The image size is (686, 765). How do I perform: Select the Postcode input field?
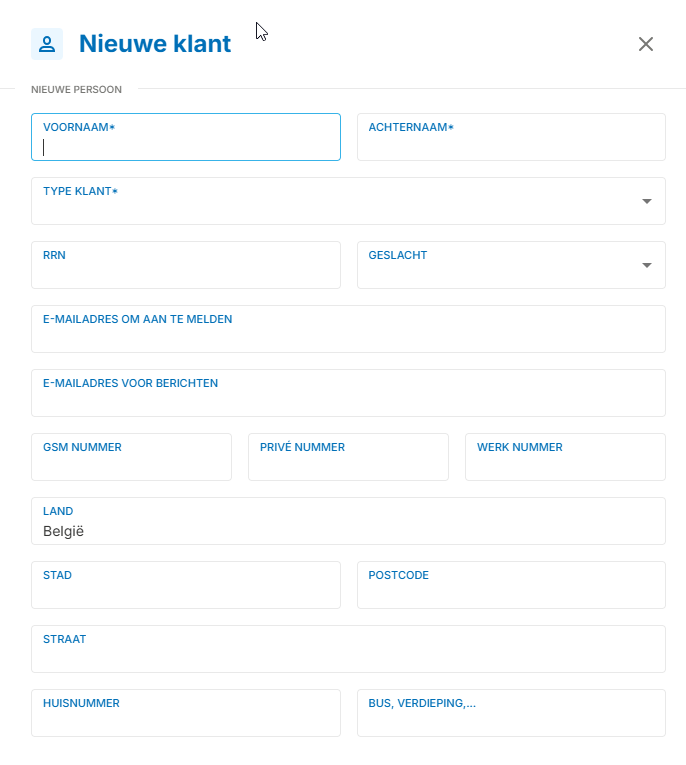(511, 585)
